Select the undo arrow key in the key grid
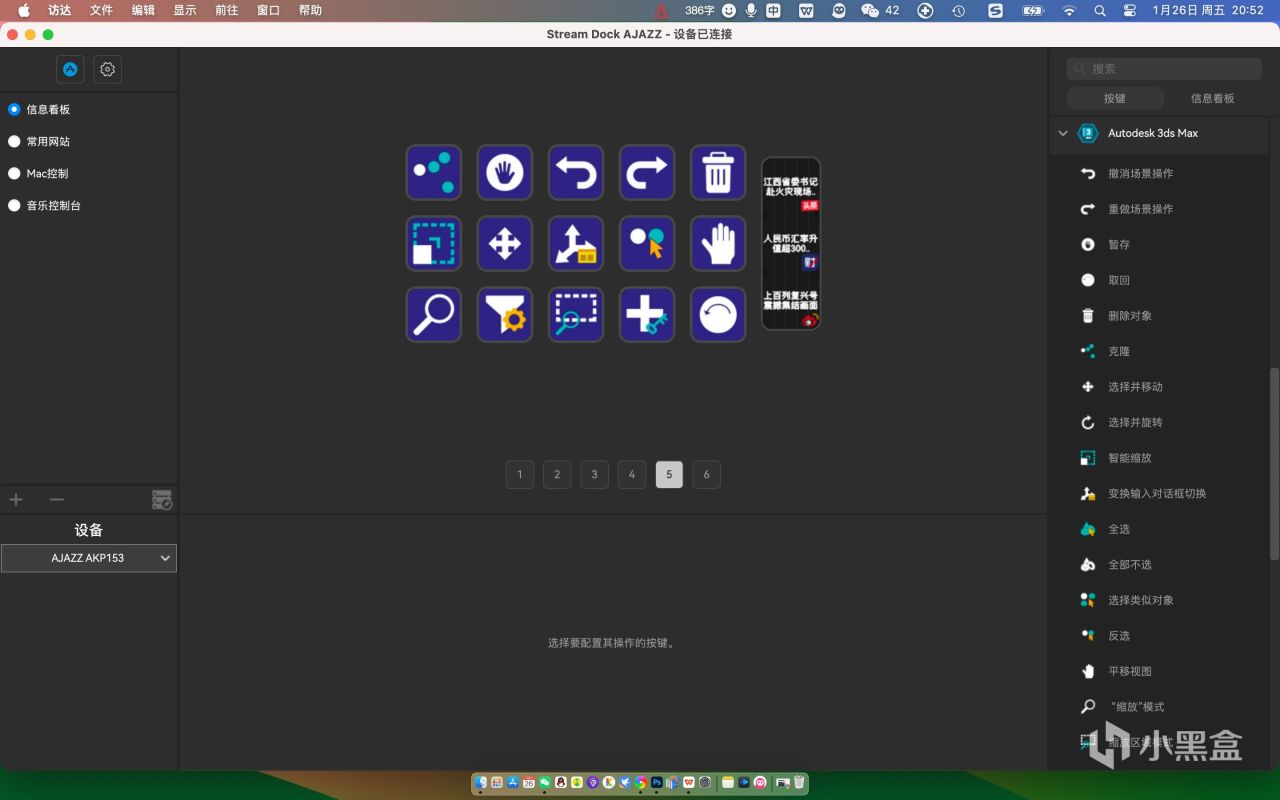1280x800 pixels. click(x=576, y=173)
